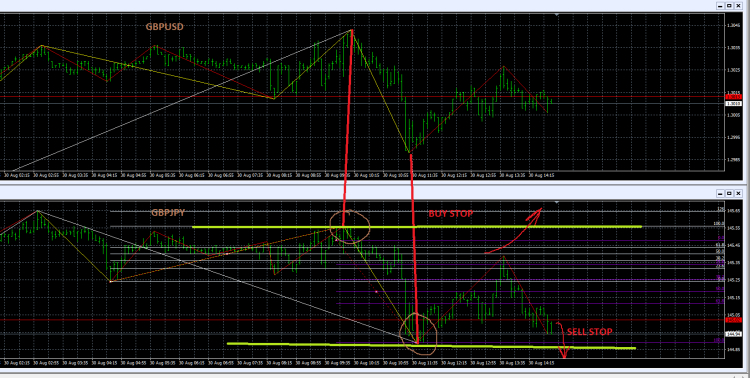The height and width of the screenshot is (378, 750).
Task: Select the BUY STOP text label
Action: coord(451,214)
